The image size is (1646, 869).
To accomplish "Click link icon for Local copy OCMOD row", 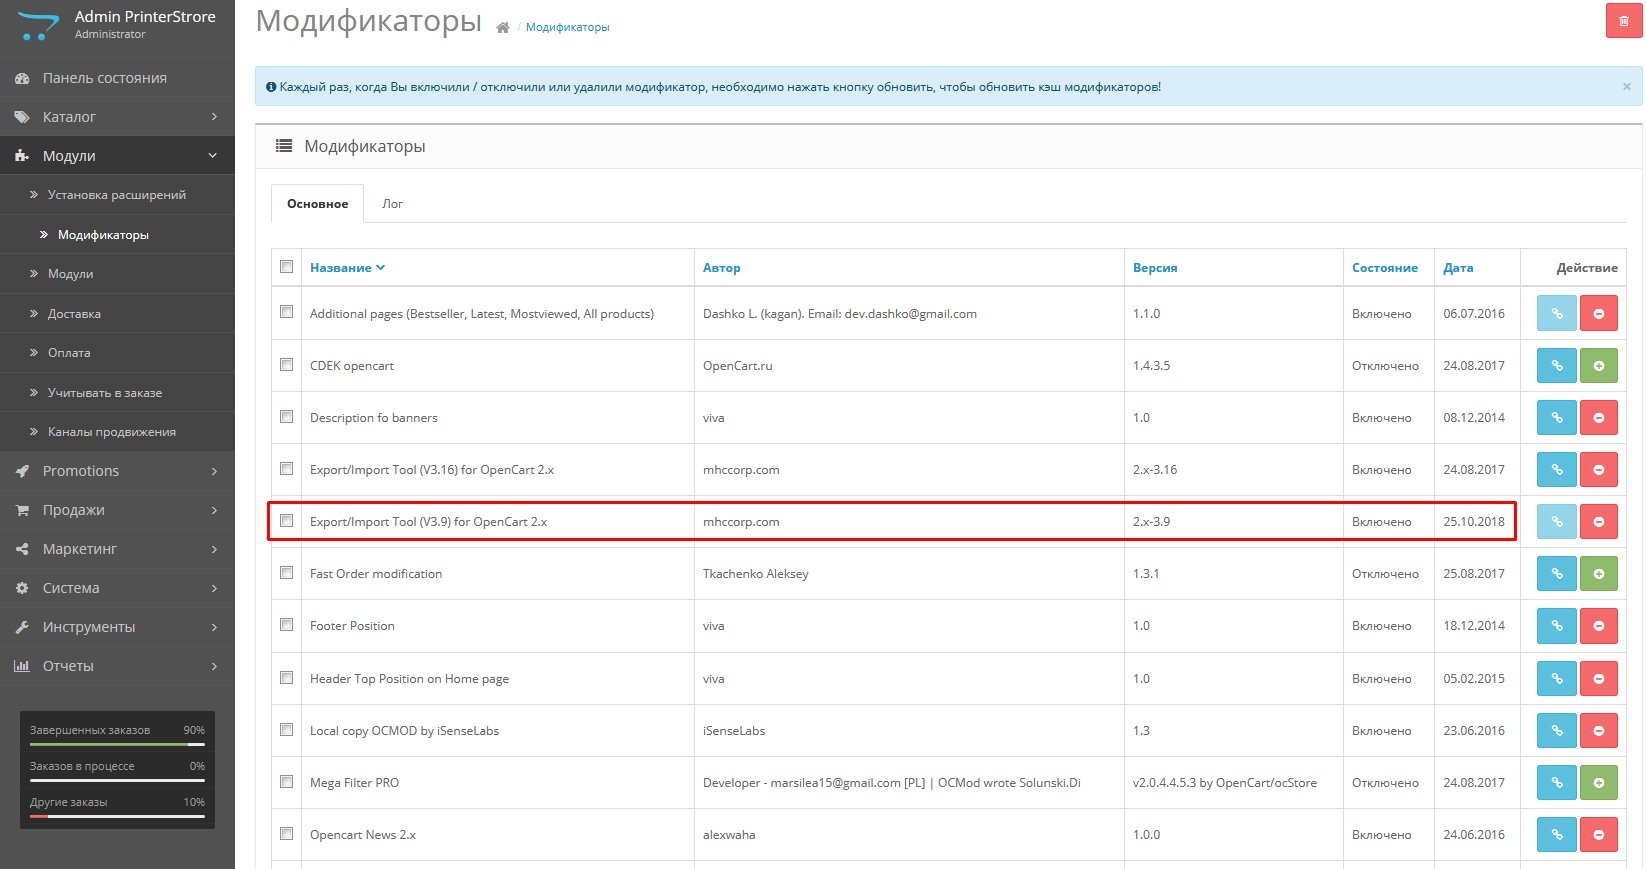I will [x=1556, y=730].
